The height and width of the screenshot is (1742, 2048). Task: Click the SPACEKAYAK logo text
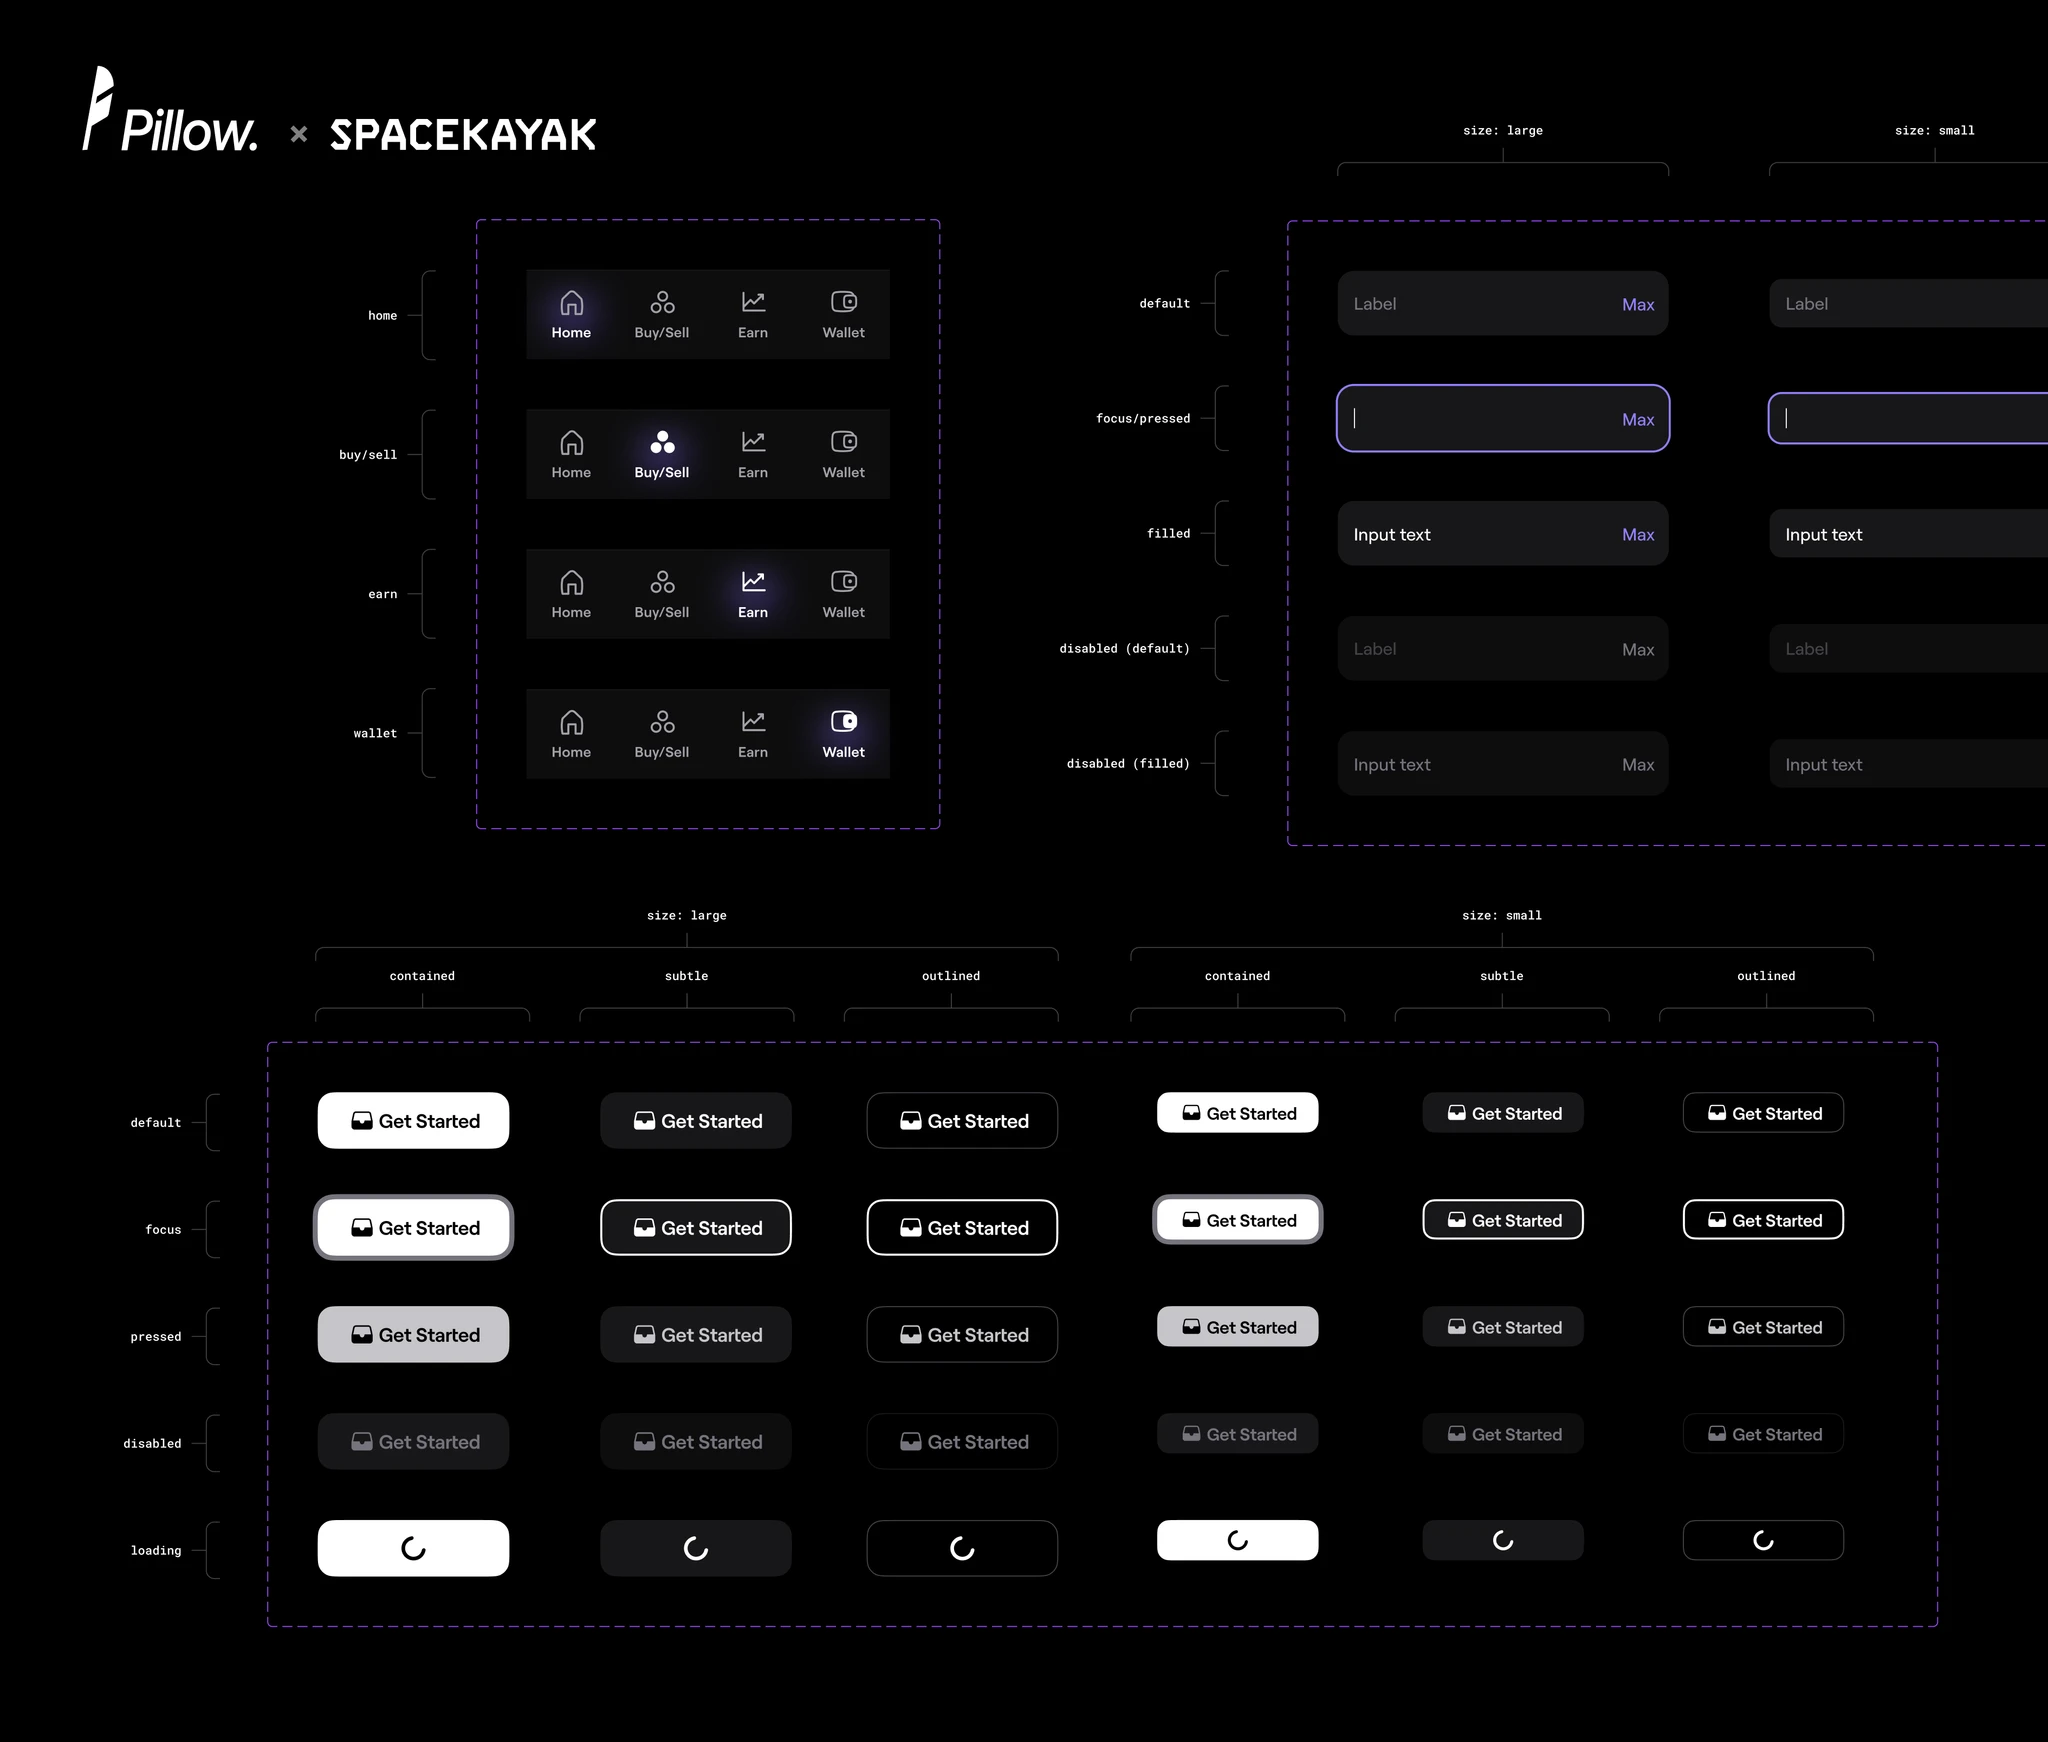pyautogui.click(x=463, y=135)
